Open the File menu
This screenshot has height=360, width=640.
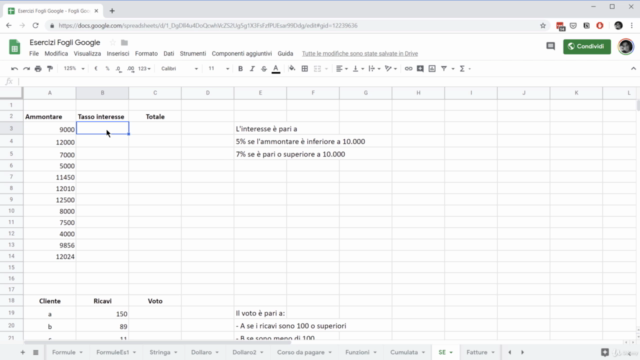34,53
